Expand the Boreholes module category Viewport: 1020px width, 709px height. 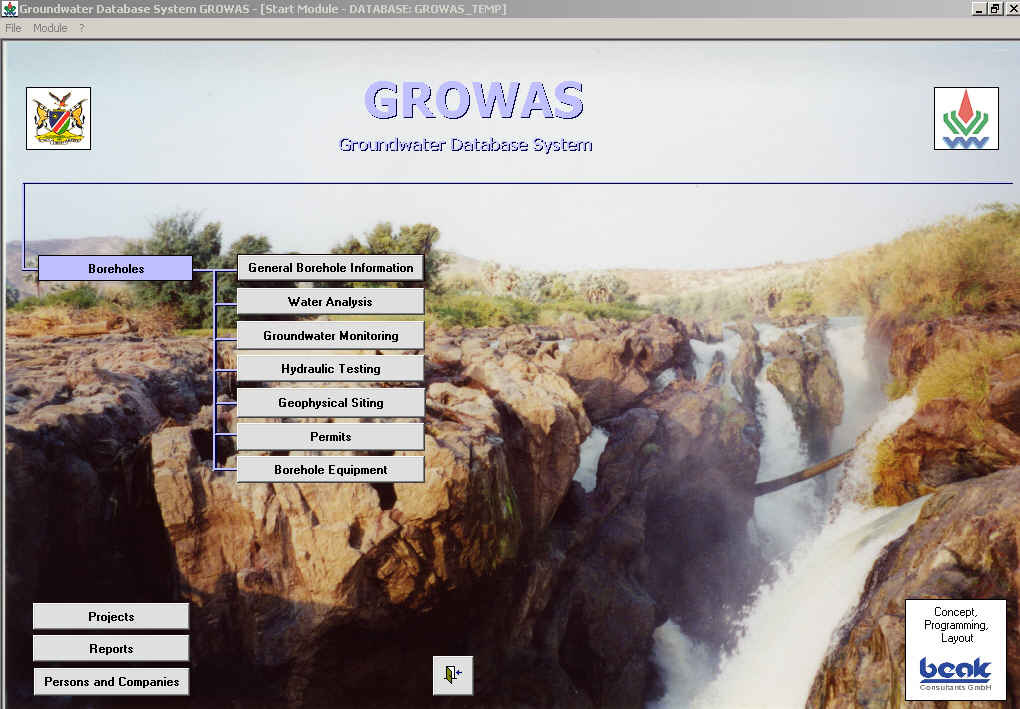coord(115,268)
